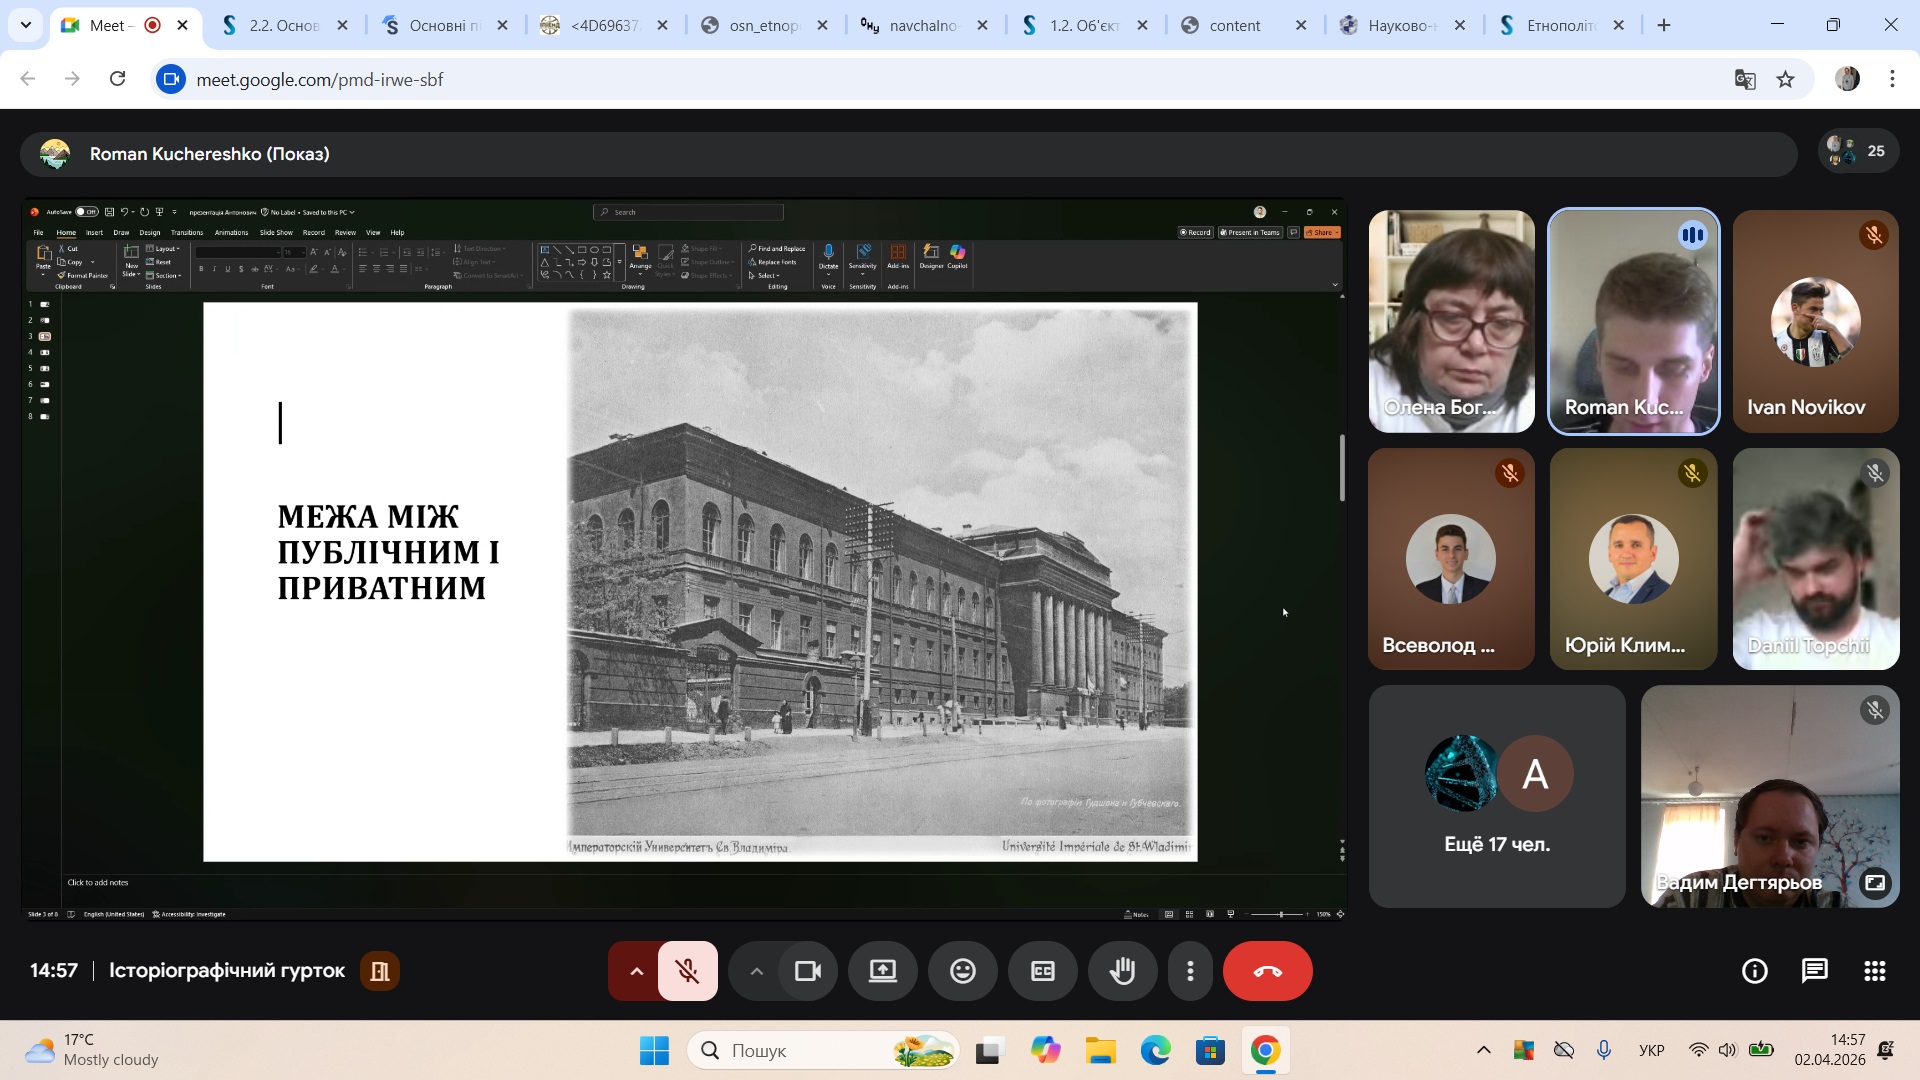Open the in-call chat panel
Screen dimensions: 1920x1080
(x=1814, y=971)
